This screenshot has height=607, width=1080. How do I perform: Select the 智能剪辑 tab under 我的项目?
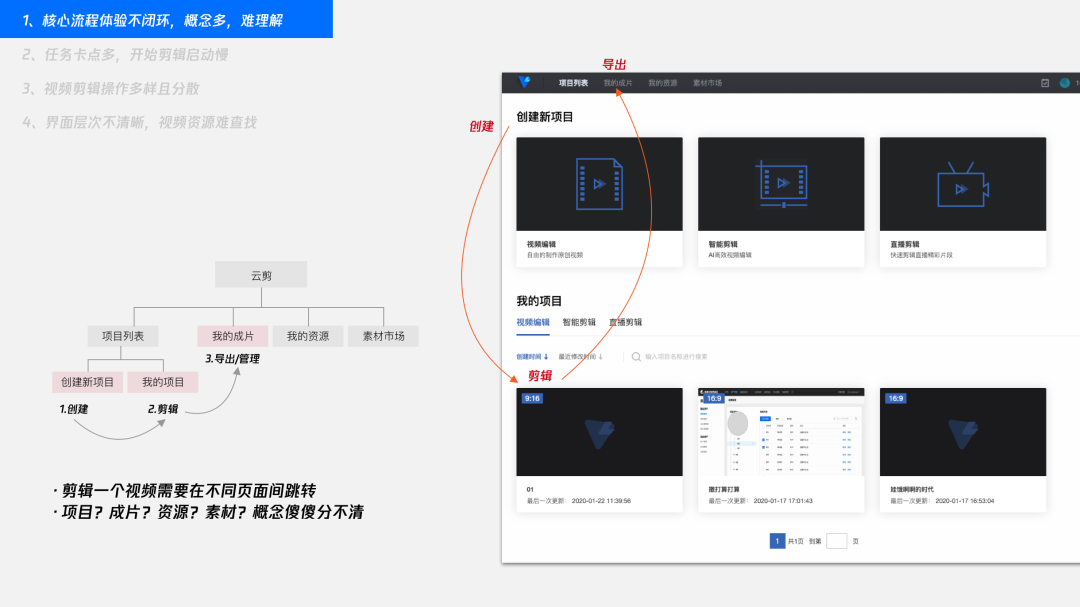(x=579, y=322)
